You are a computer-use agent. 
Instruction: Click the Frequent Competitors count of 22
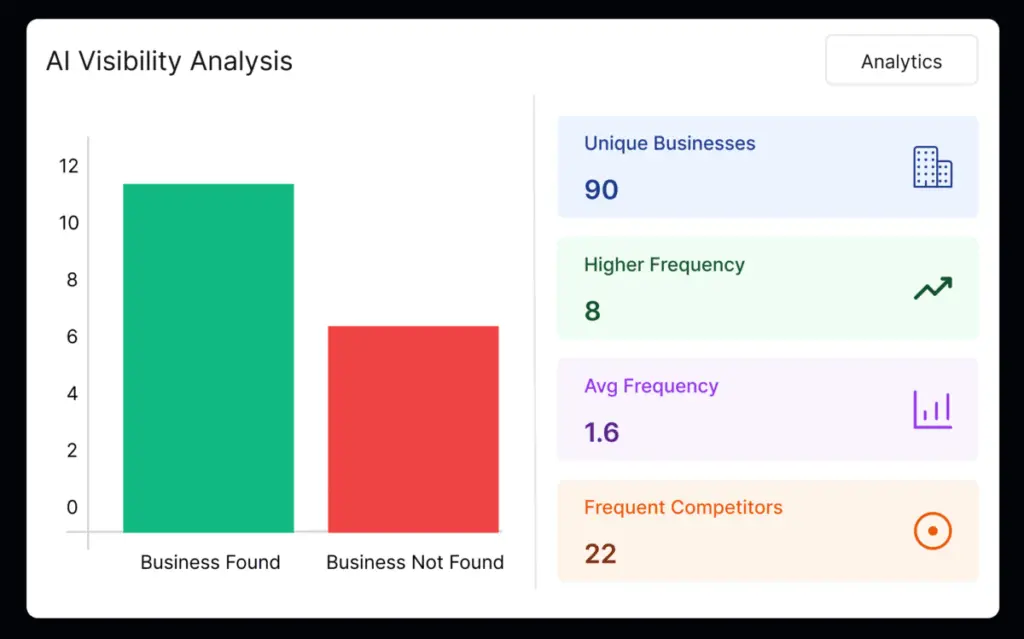click(600, 553)
